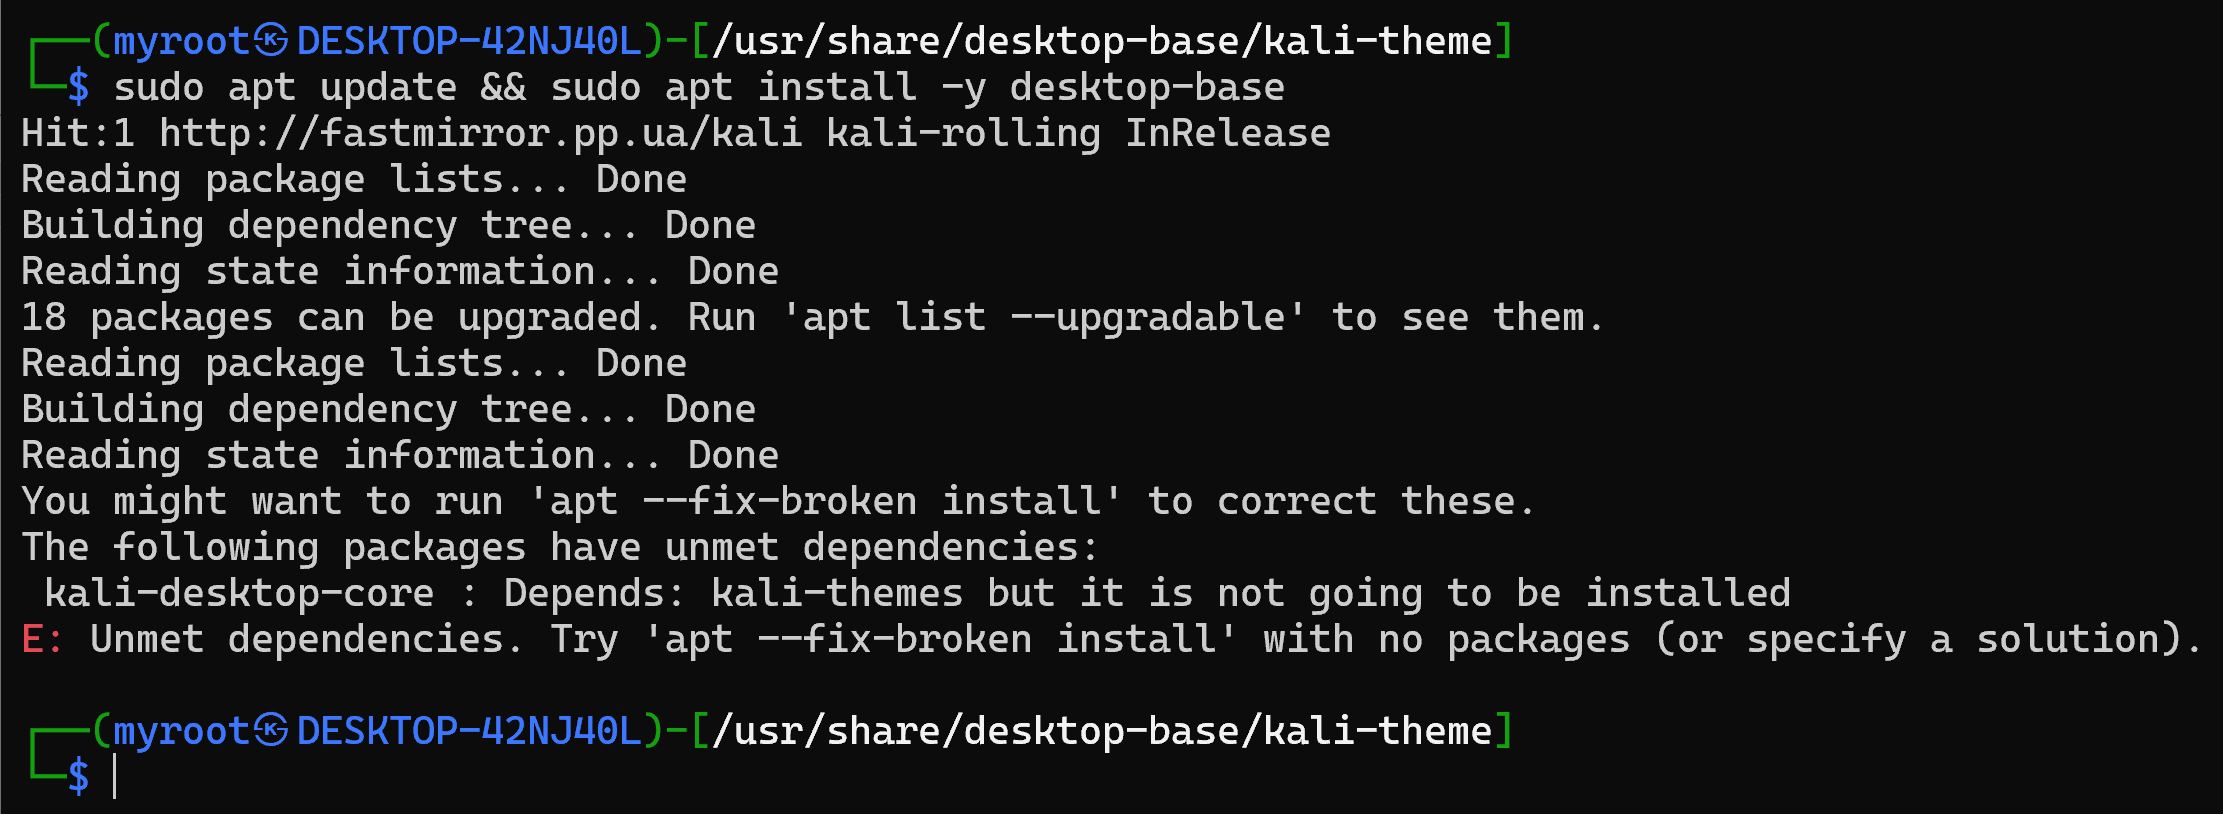Click the 'Hit:1' text in the output
Screen dimensions: 2223x814
[x=78, y=133]
